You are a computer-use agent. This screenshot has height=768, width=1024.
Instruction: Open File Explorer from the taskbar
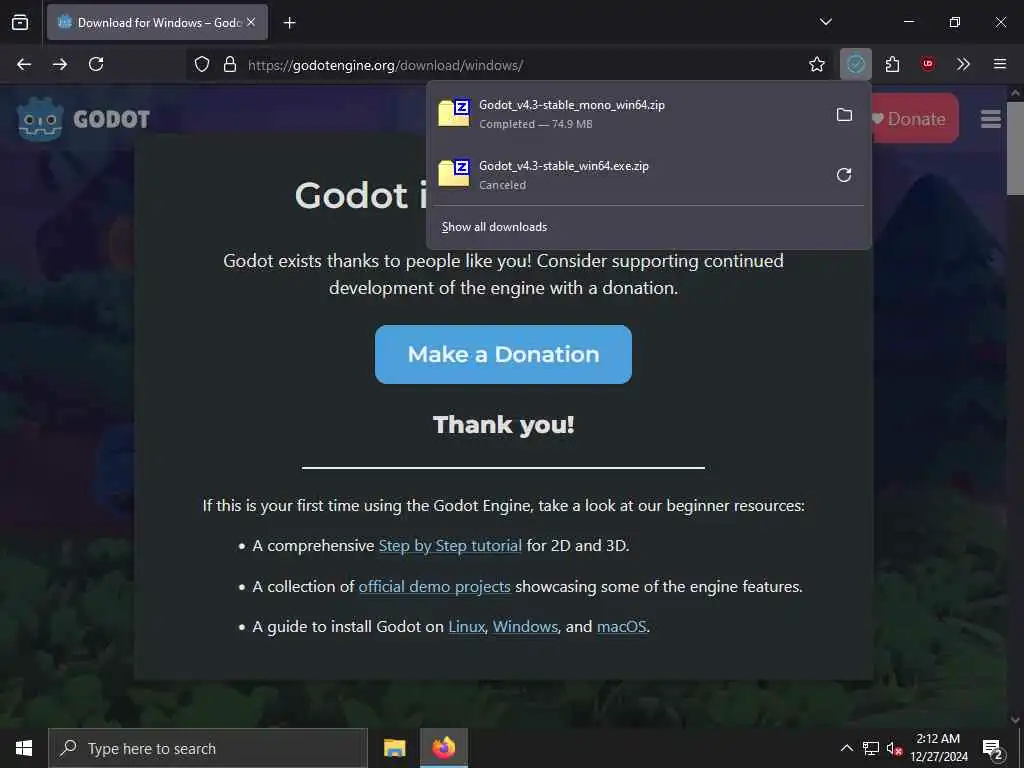click(x=394, y=748)
